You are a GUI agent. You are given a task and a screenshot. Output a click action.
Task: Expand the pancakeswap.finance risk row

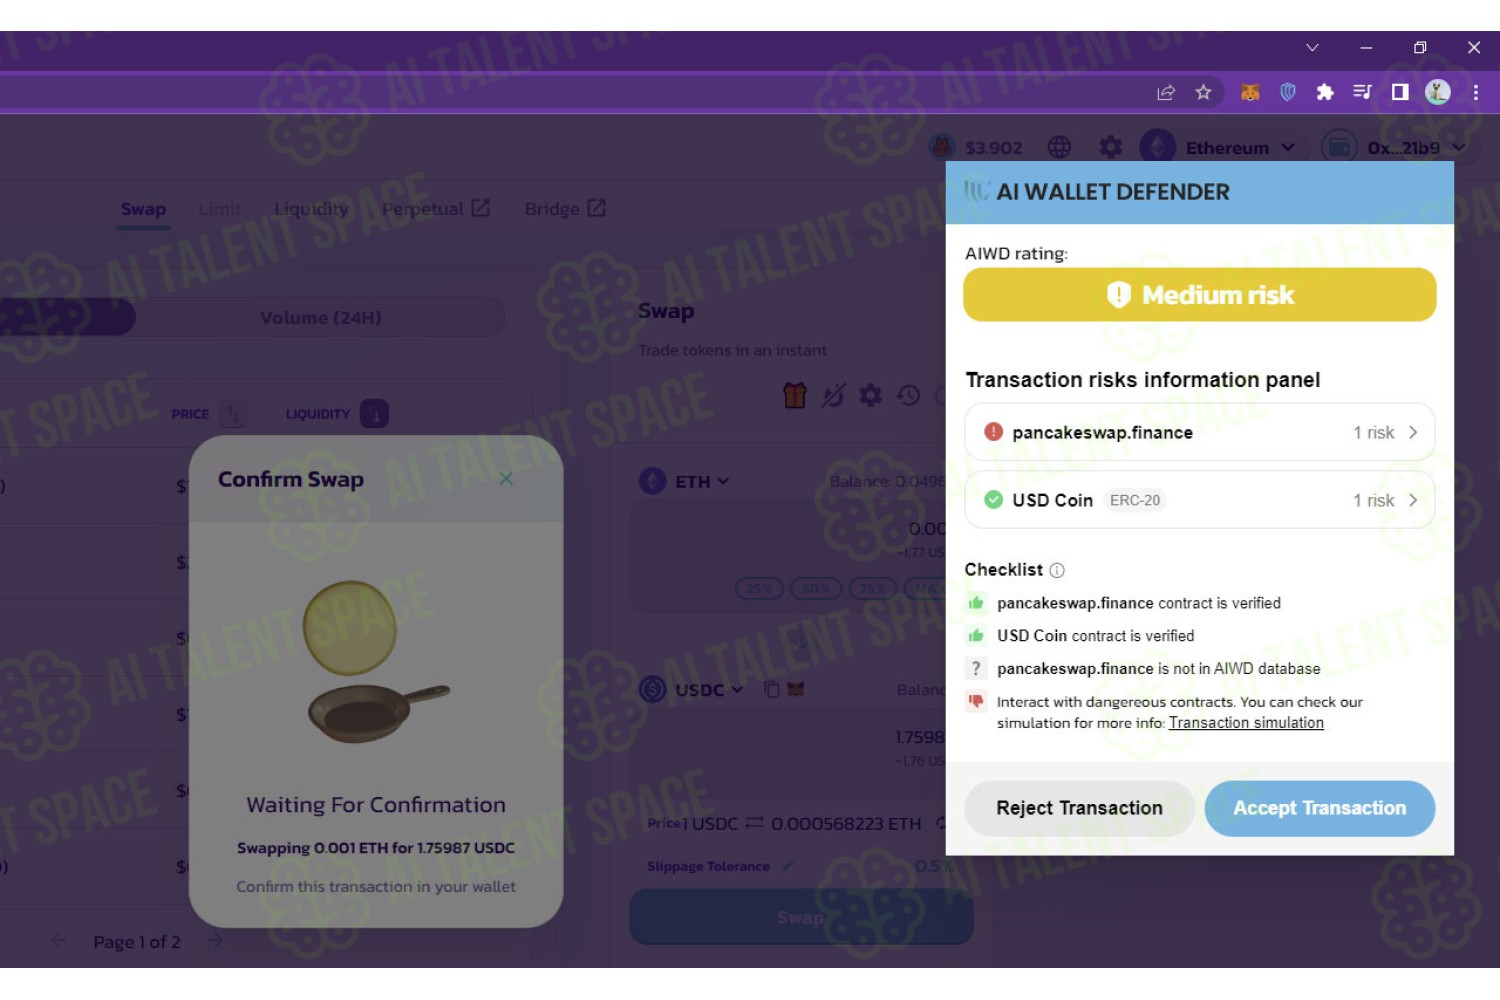(1199, 432)
